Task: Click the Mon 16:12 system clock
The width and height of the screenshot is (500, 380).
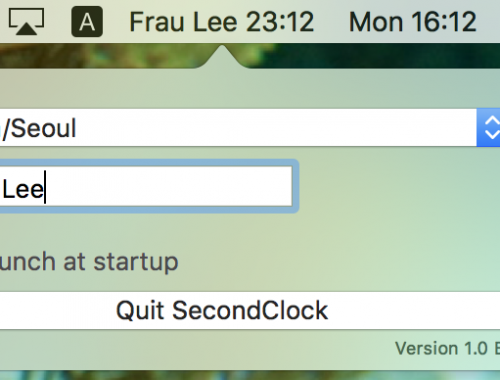Action: tap(413, 22)
